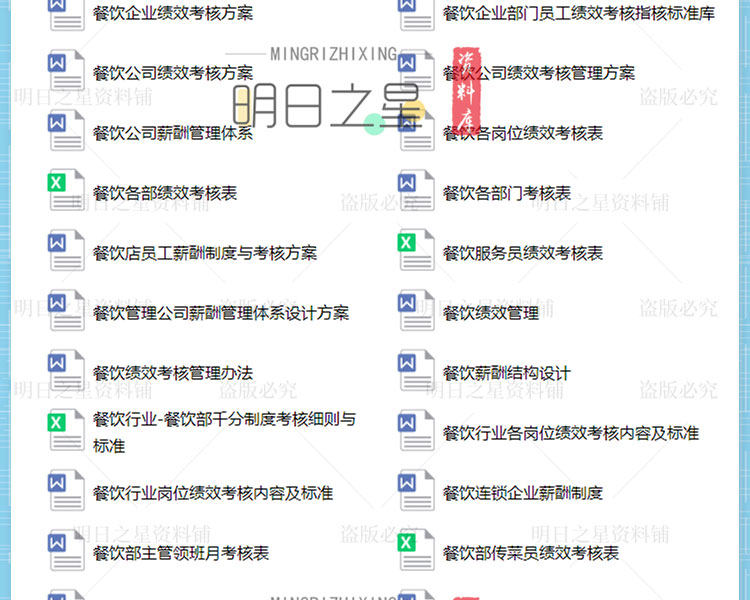Screen dimensions: 750x600
Task: Select the Word icon for 餐饮管理公司薪酬管理体系设计方案
Action: [66, 310]
